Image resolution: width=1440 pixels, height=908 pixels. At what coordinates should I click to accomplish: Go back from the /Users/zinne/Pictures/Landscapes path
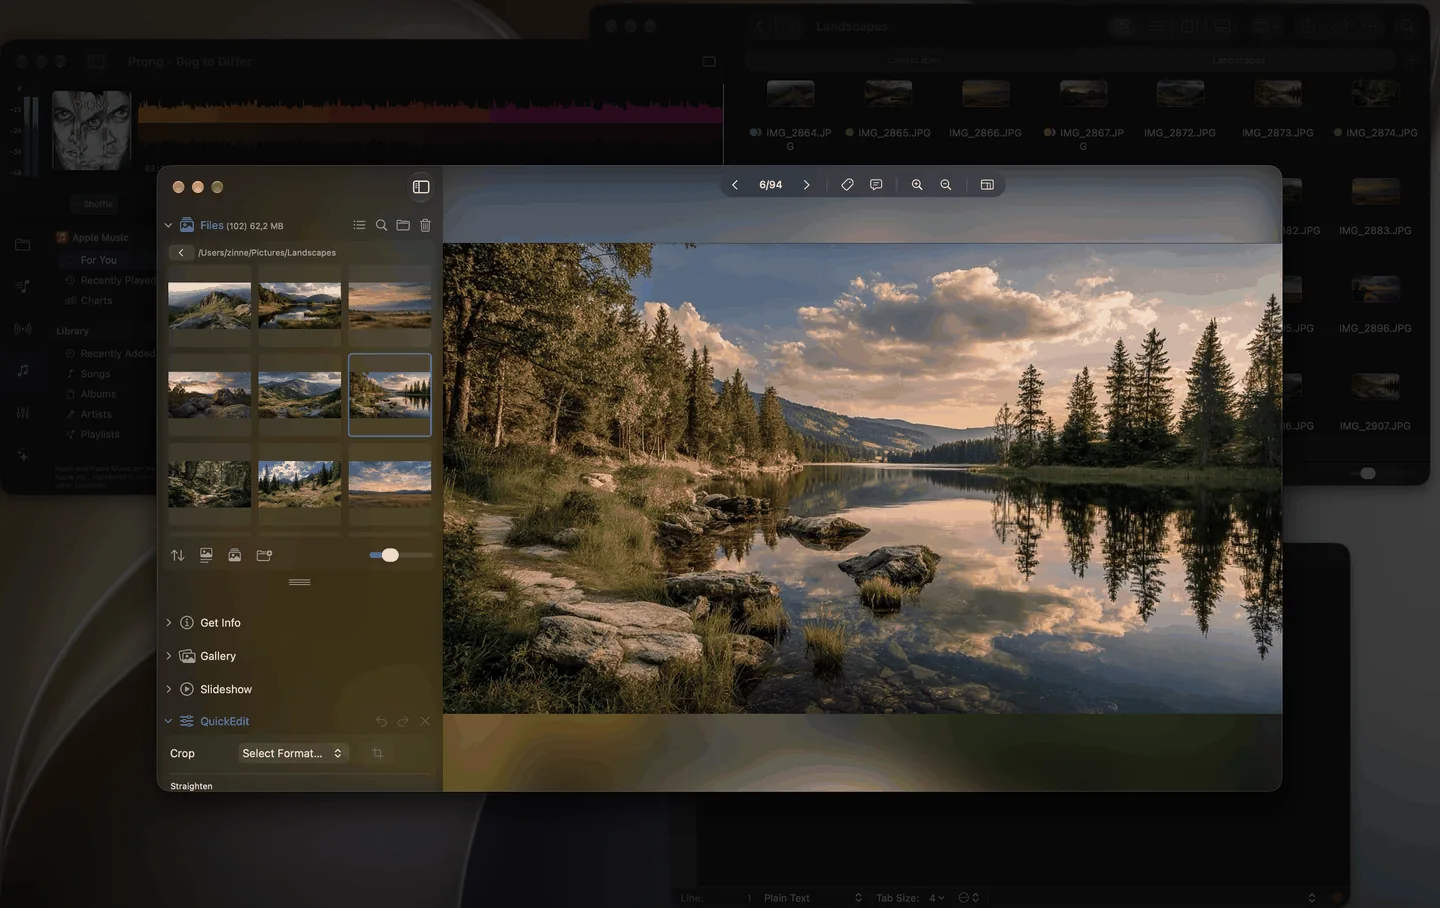(x=181, y=253)
